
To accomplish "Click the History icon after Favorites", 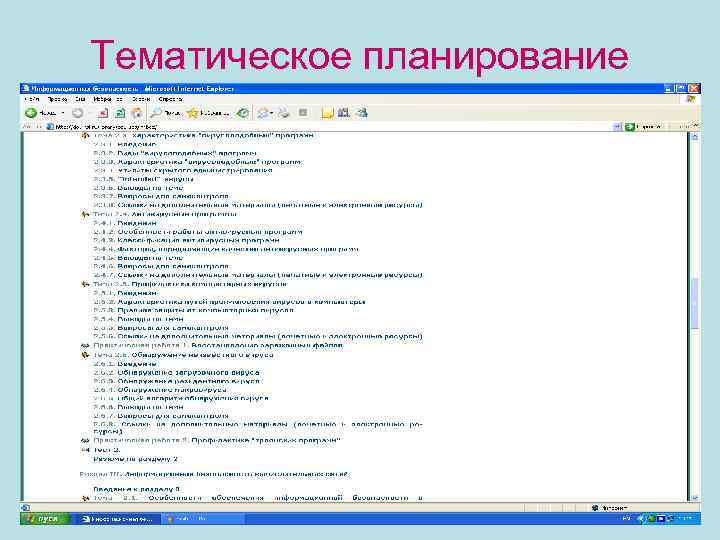I will [242, 112].
